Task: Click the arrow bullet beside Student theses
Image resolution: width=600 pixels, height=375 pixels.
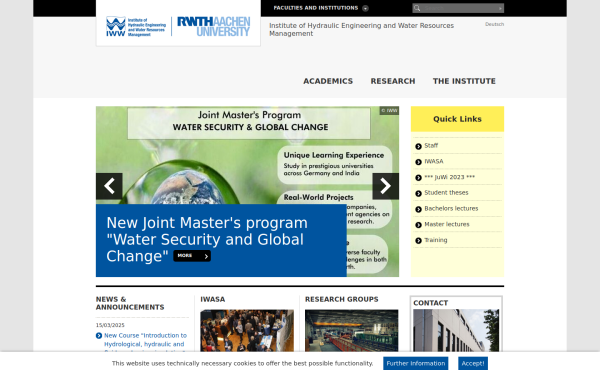Action: click(x=418, y=193)
